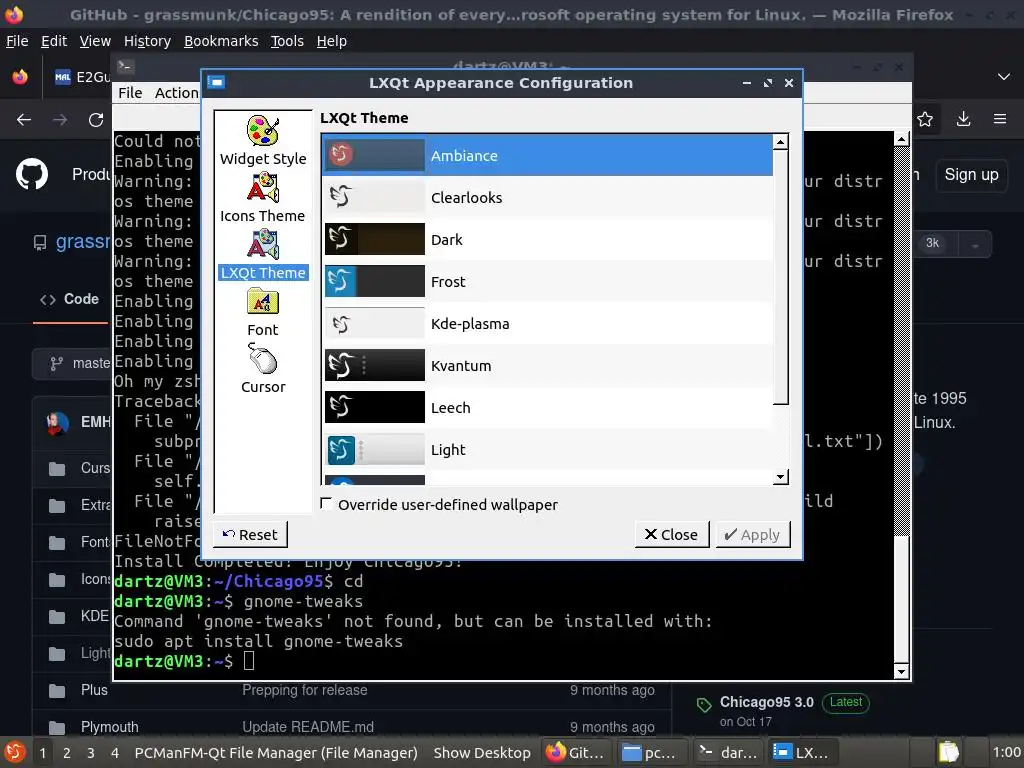
Task: Select the Leech theme
Action: coord(547,408)
